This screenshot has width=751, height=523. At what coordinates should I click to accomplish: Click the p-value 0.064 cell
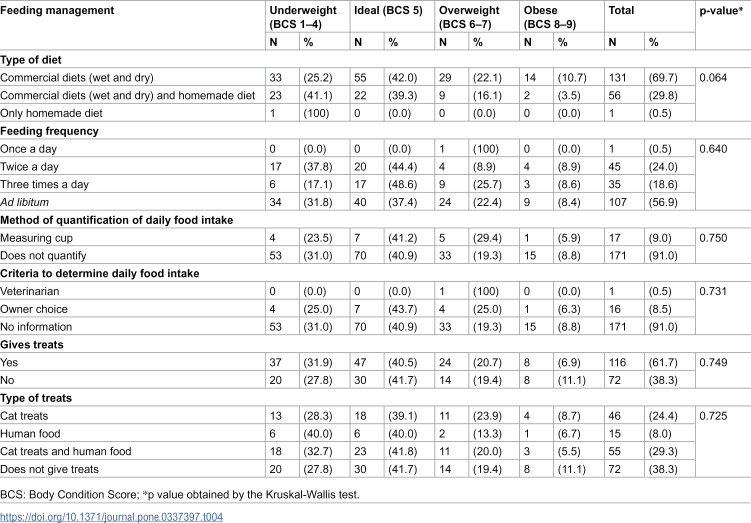(713, 78)
